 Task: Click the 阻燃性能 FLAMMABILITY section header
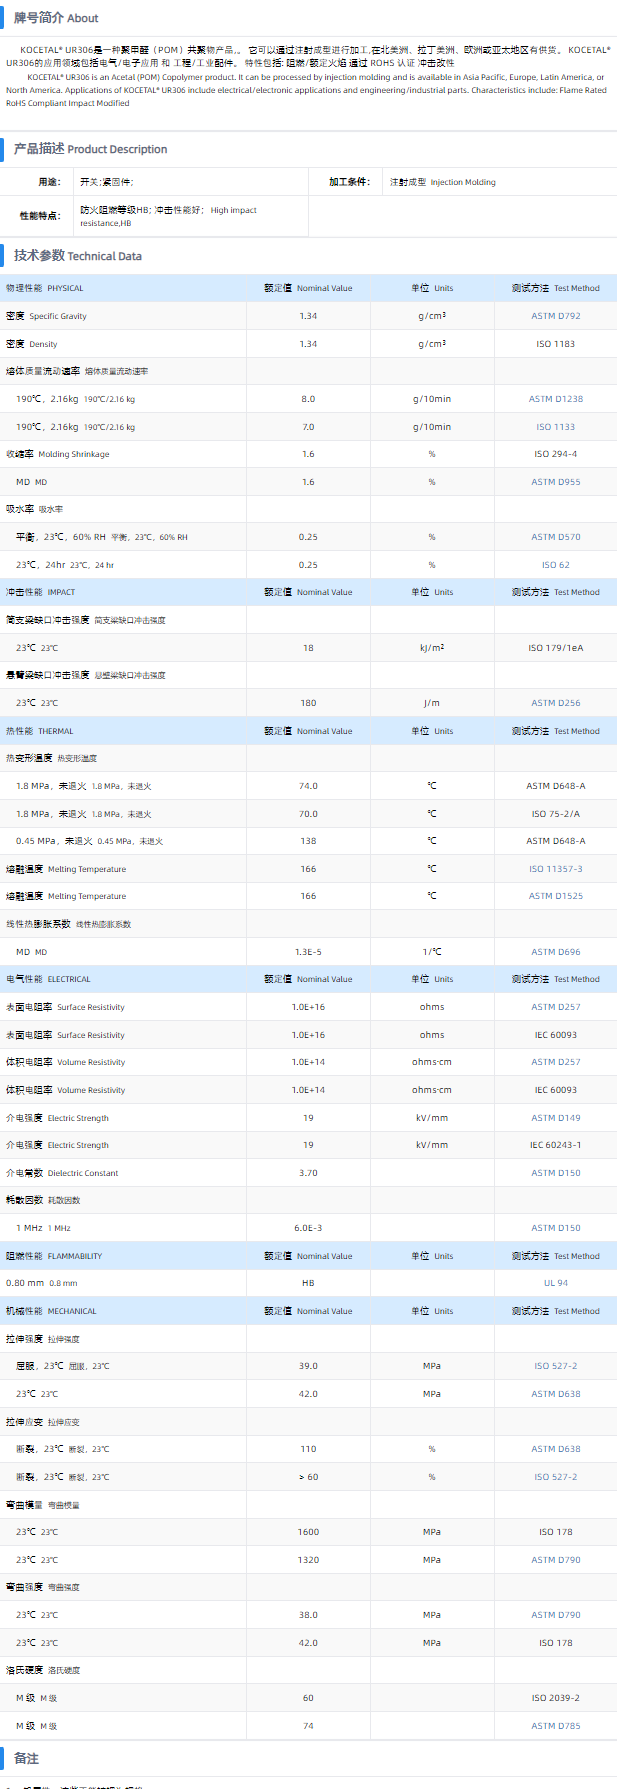(54, 1256)
